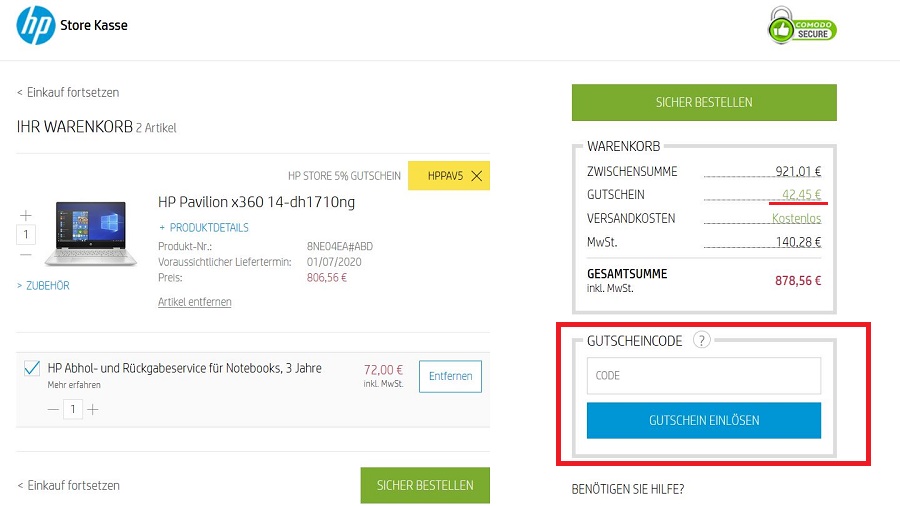Click the Kostenlos shipping cost value
The height and width of the screenshot is (506, 900).
(796, 219)
